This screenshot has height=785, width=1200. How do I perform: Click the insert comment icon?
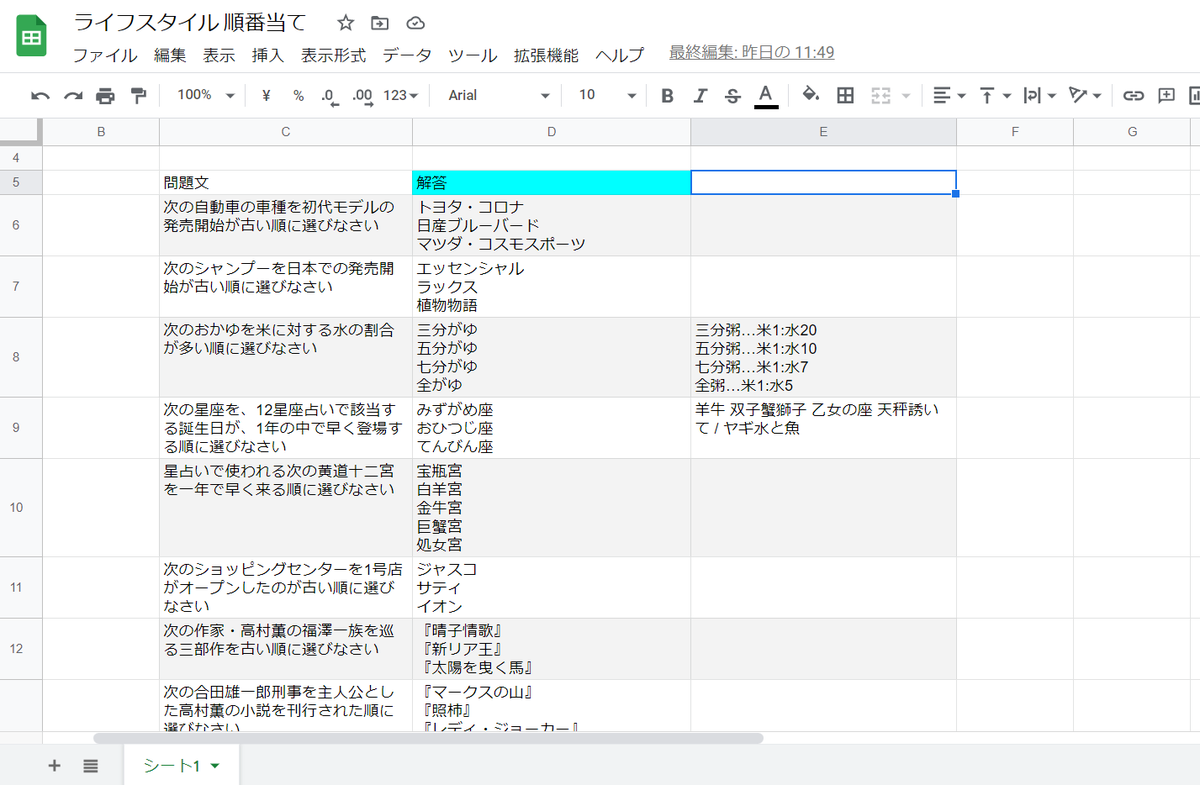pos(1166,95)
